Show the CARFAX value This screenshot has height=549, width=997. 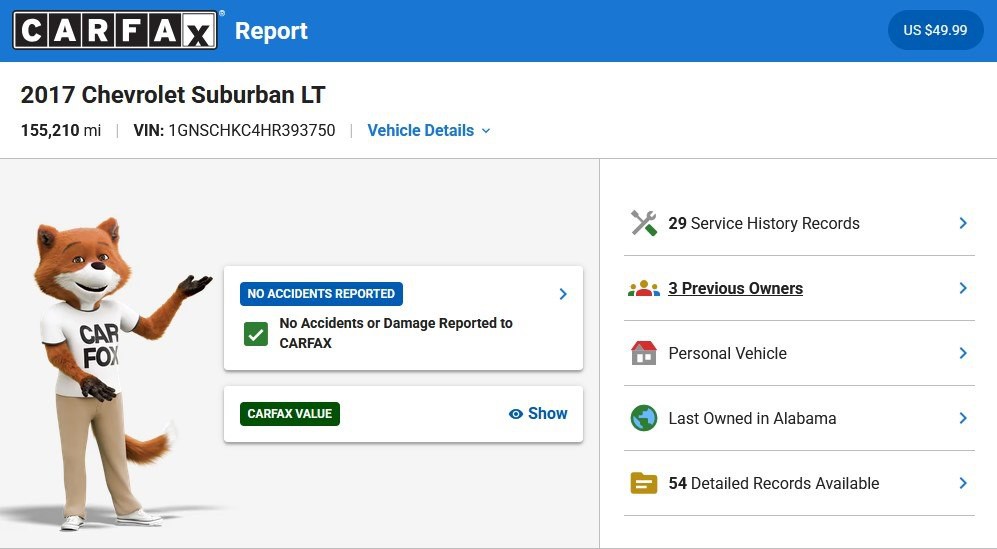pyautogui.click(x=538, y=413)
